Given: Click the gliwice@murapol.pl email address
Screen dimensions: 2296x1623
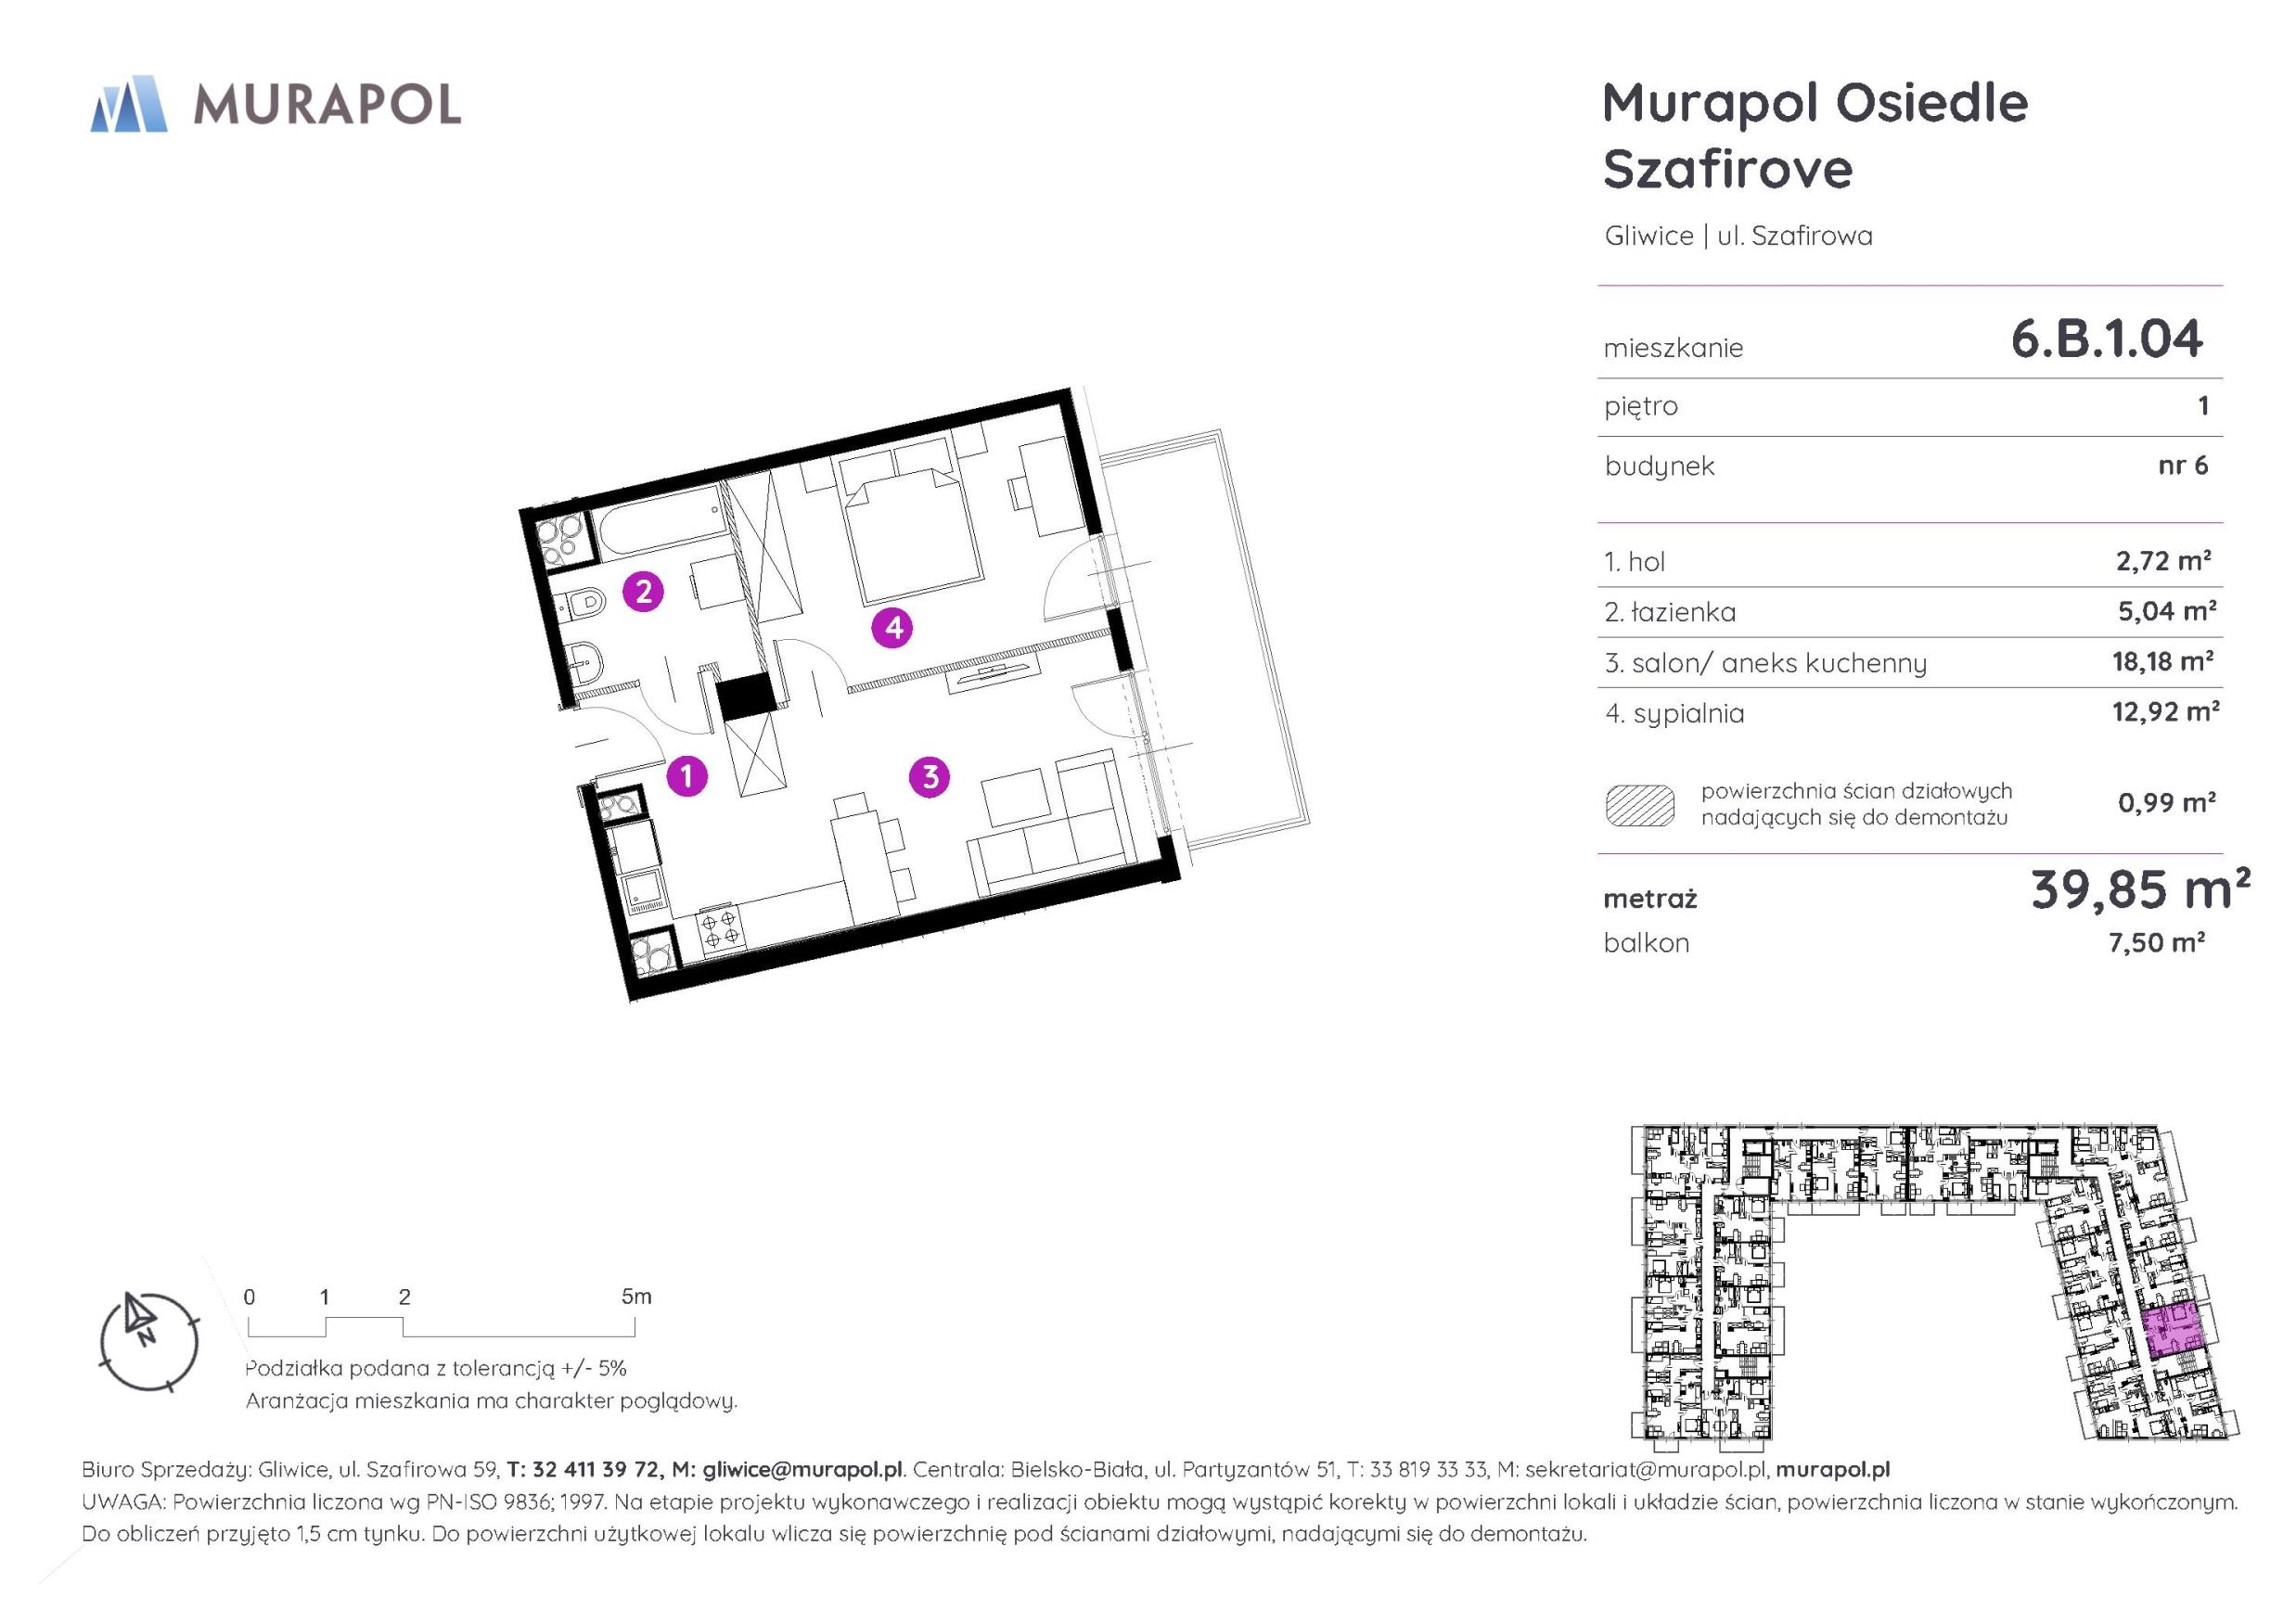Looking at the screenshot, I should [802, 1469].
